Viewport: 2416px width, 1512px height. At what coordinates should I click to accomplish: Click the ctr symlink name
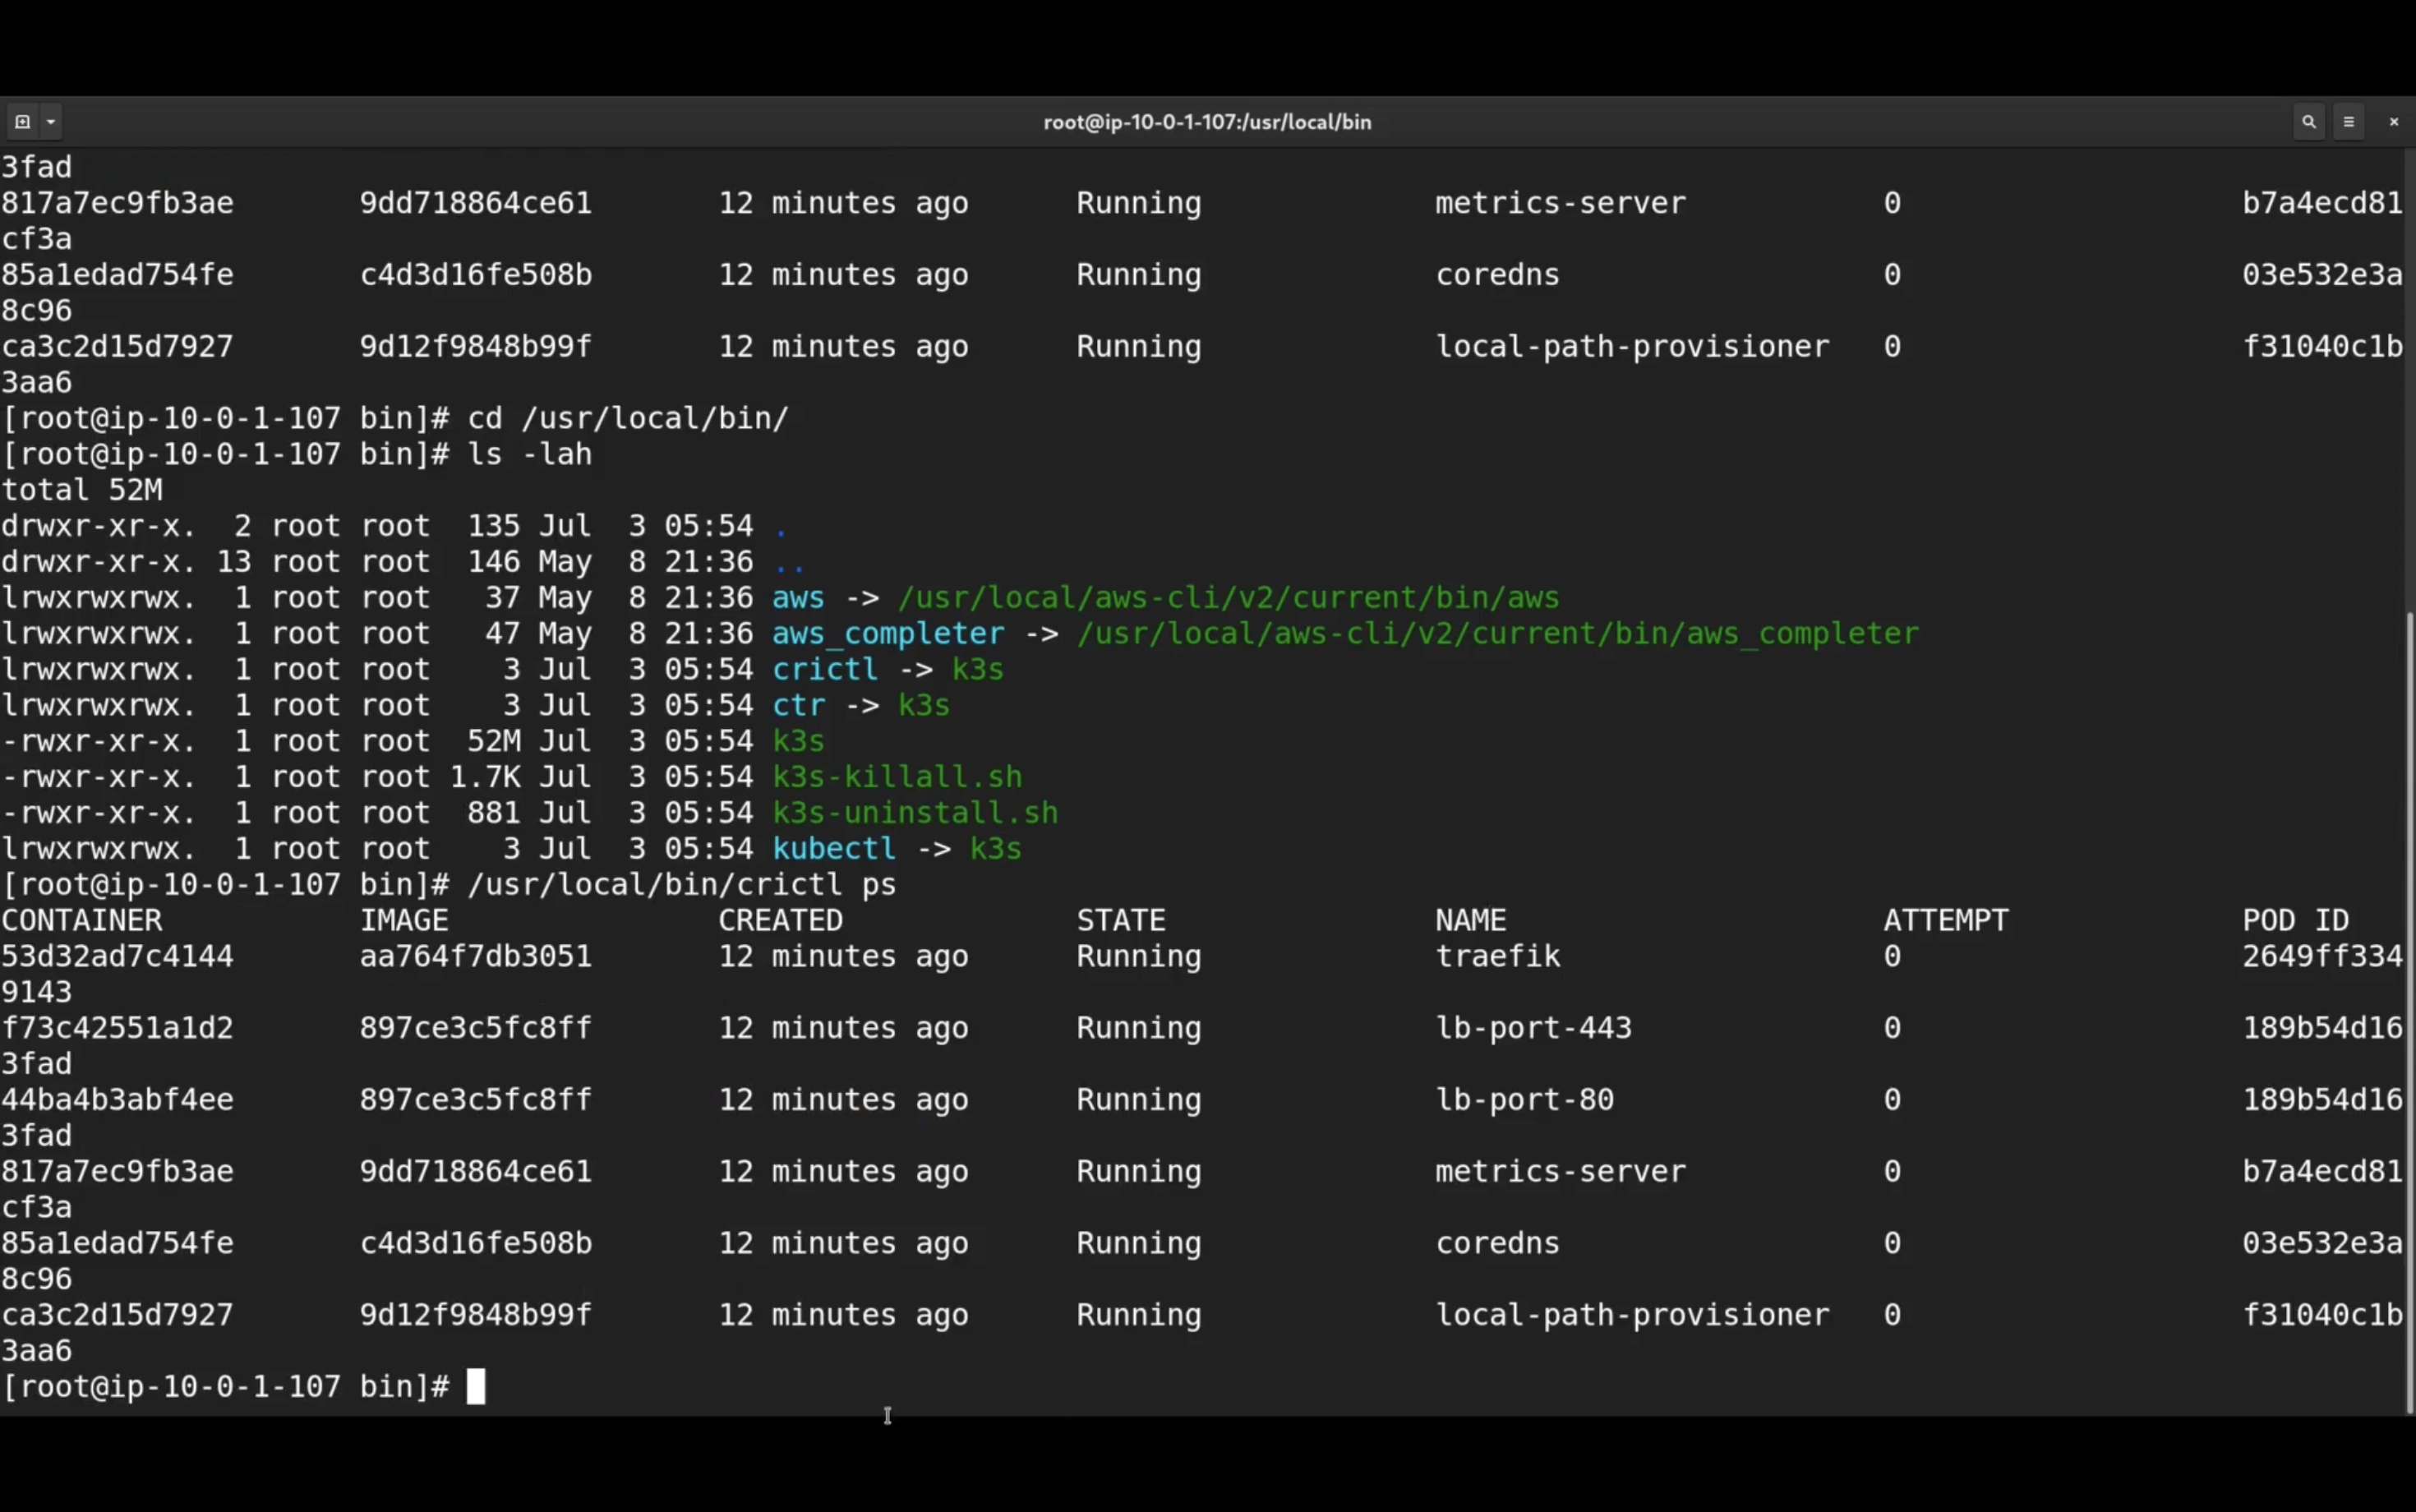click(799, 705)
